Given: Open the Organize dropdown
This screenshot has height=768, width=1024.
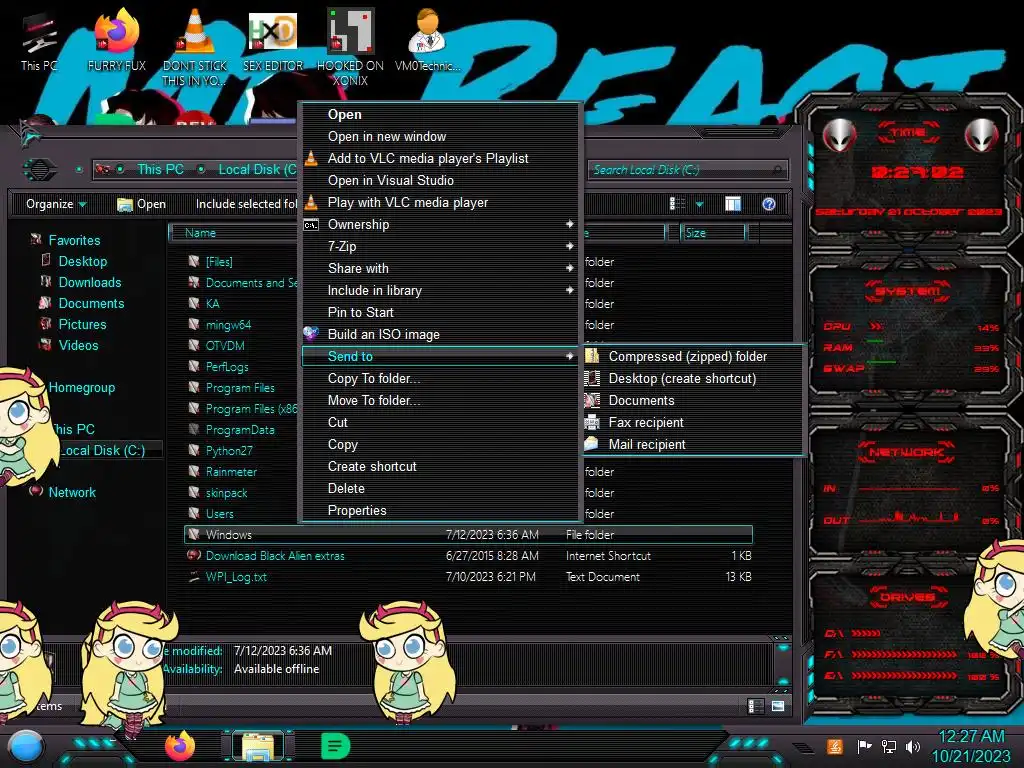Looking at the screenshot, I should click(x=56, y=204).
